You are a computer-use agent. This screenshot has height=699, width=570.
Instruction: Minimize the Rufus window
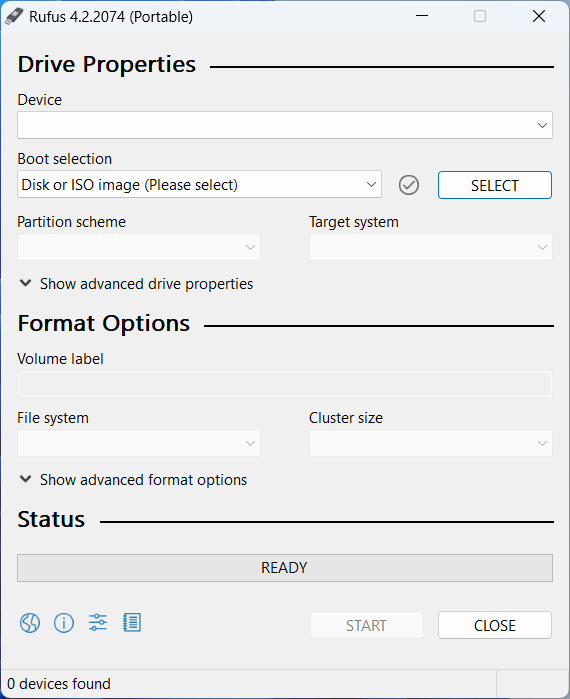point(422,16)
